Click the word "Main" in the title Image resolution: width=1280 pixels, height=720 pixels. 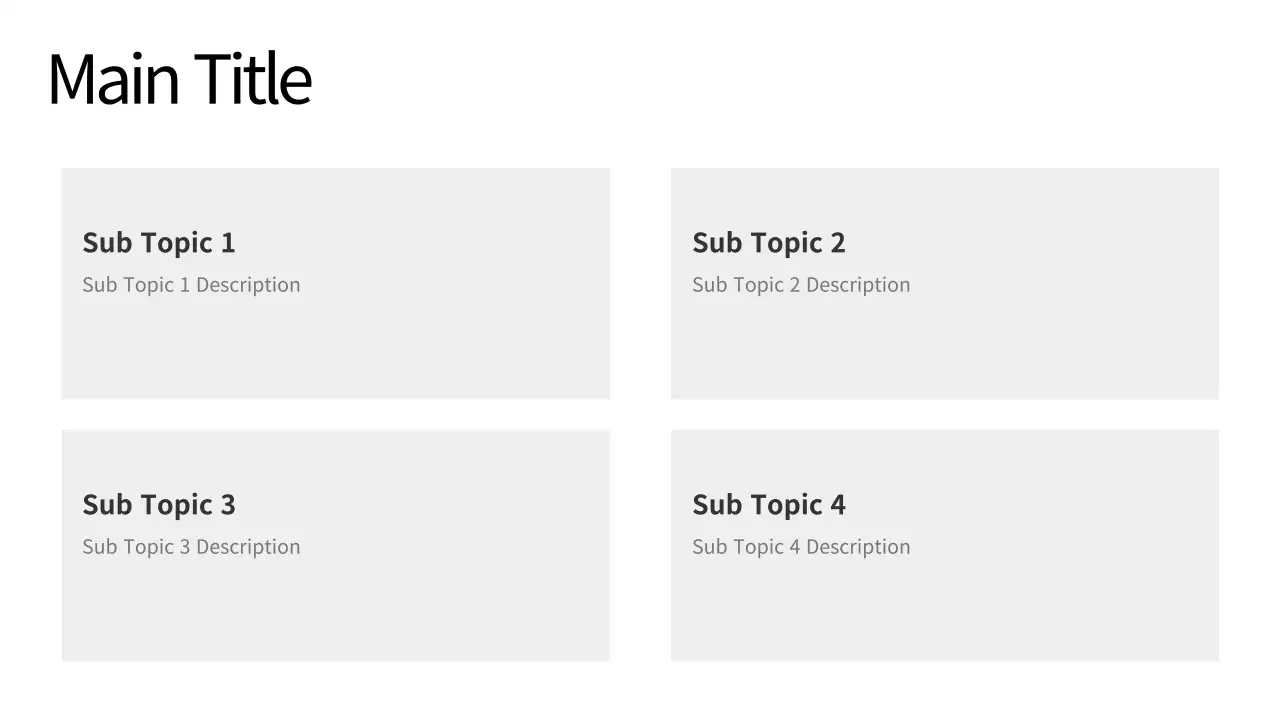tap(113, 79)
